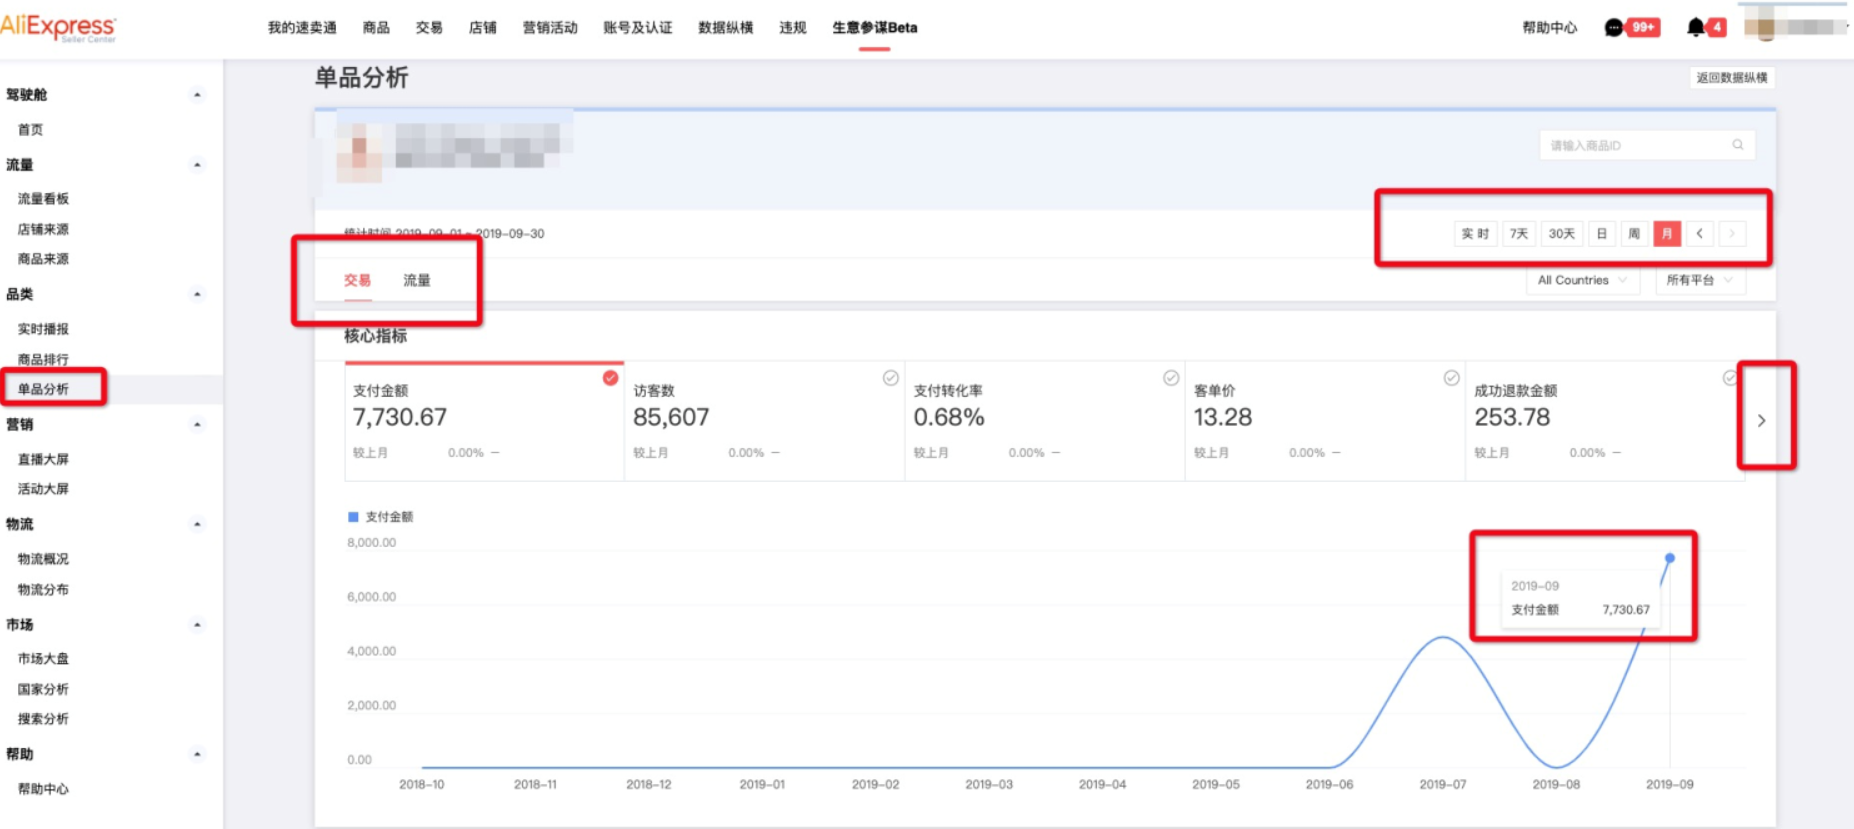Screen dimensions: 1854x829
Task: Open 我的速卖通 in top navigation
Action: coord(302,28)
